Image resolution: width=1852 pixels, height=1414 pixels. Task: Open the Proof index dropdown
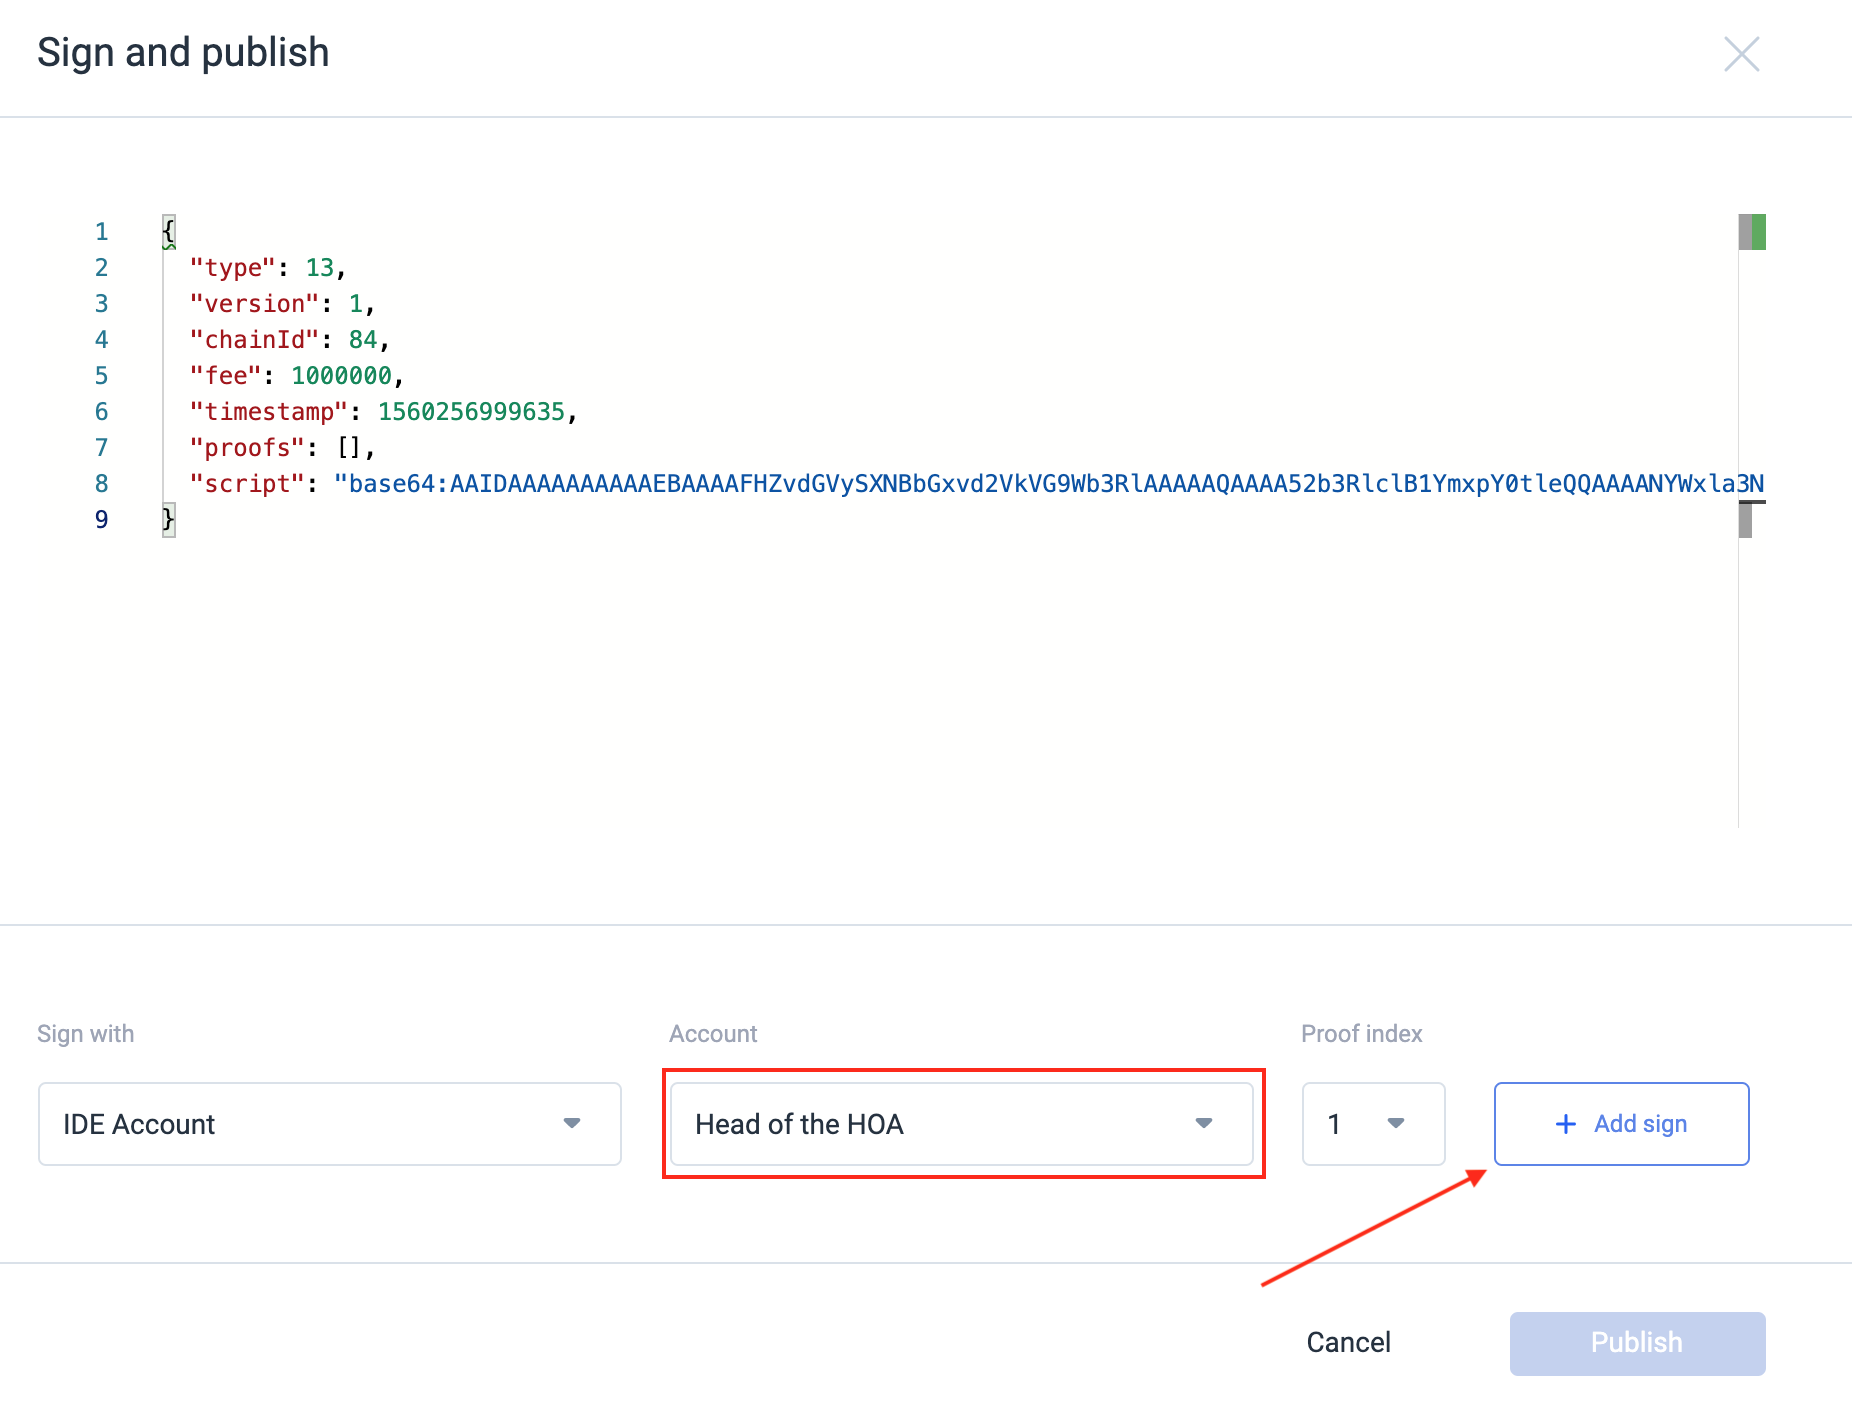(x=1373, y=1123)
